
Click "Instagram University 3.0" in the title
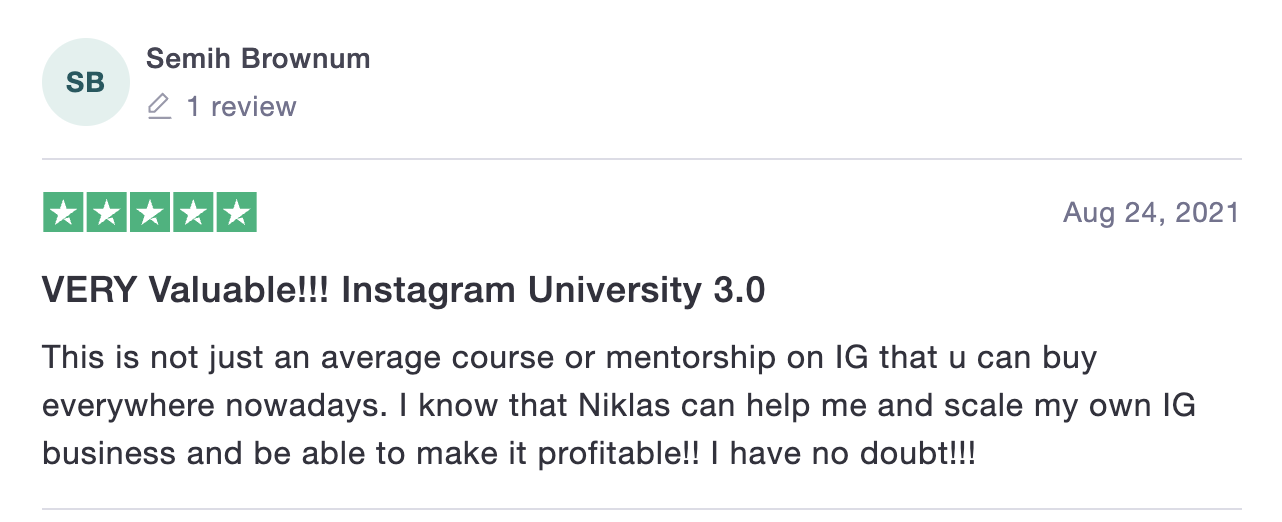click(553, 291)
